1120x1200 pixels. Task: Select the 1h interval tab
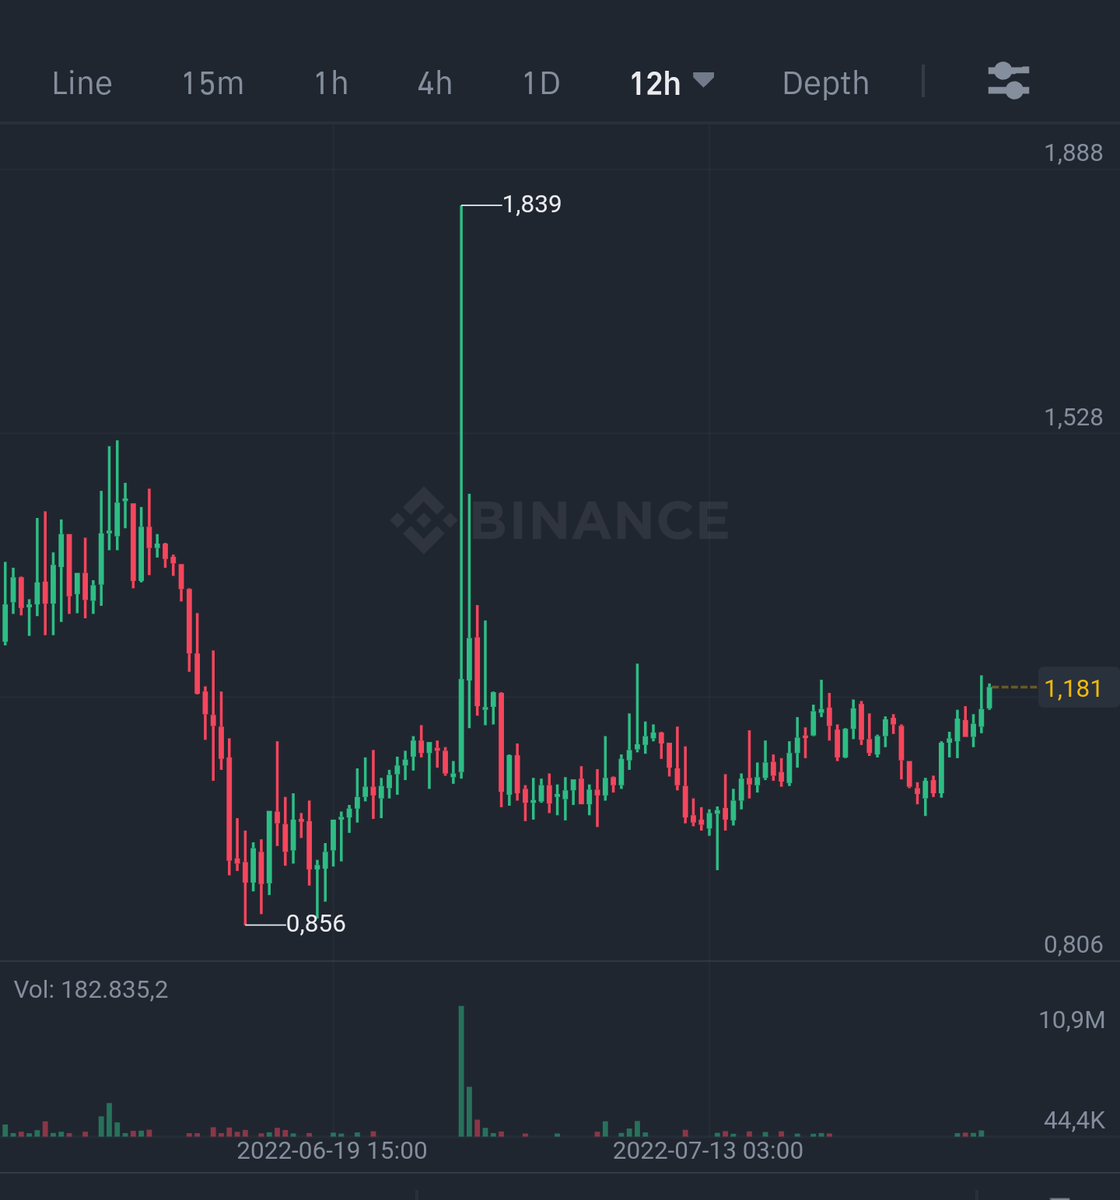(x=331, y=83)
